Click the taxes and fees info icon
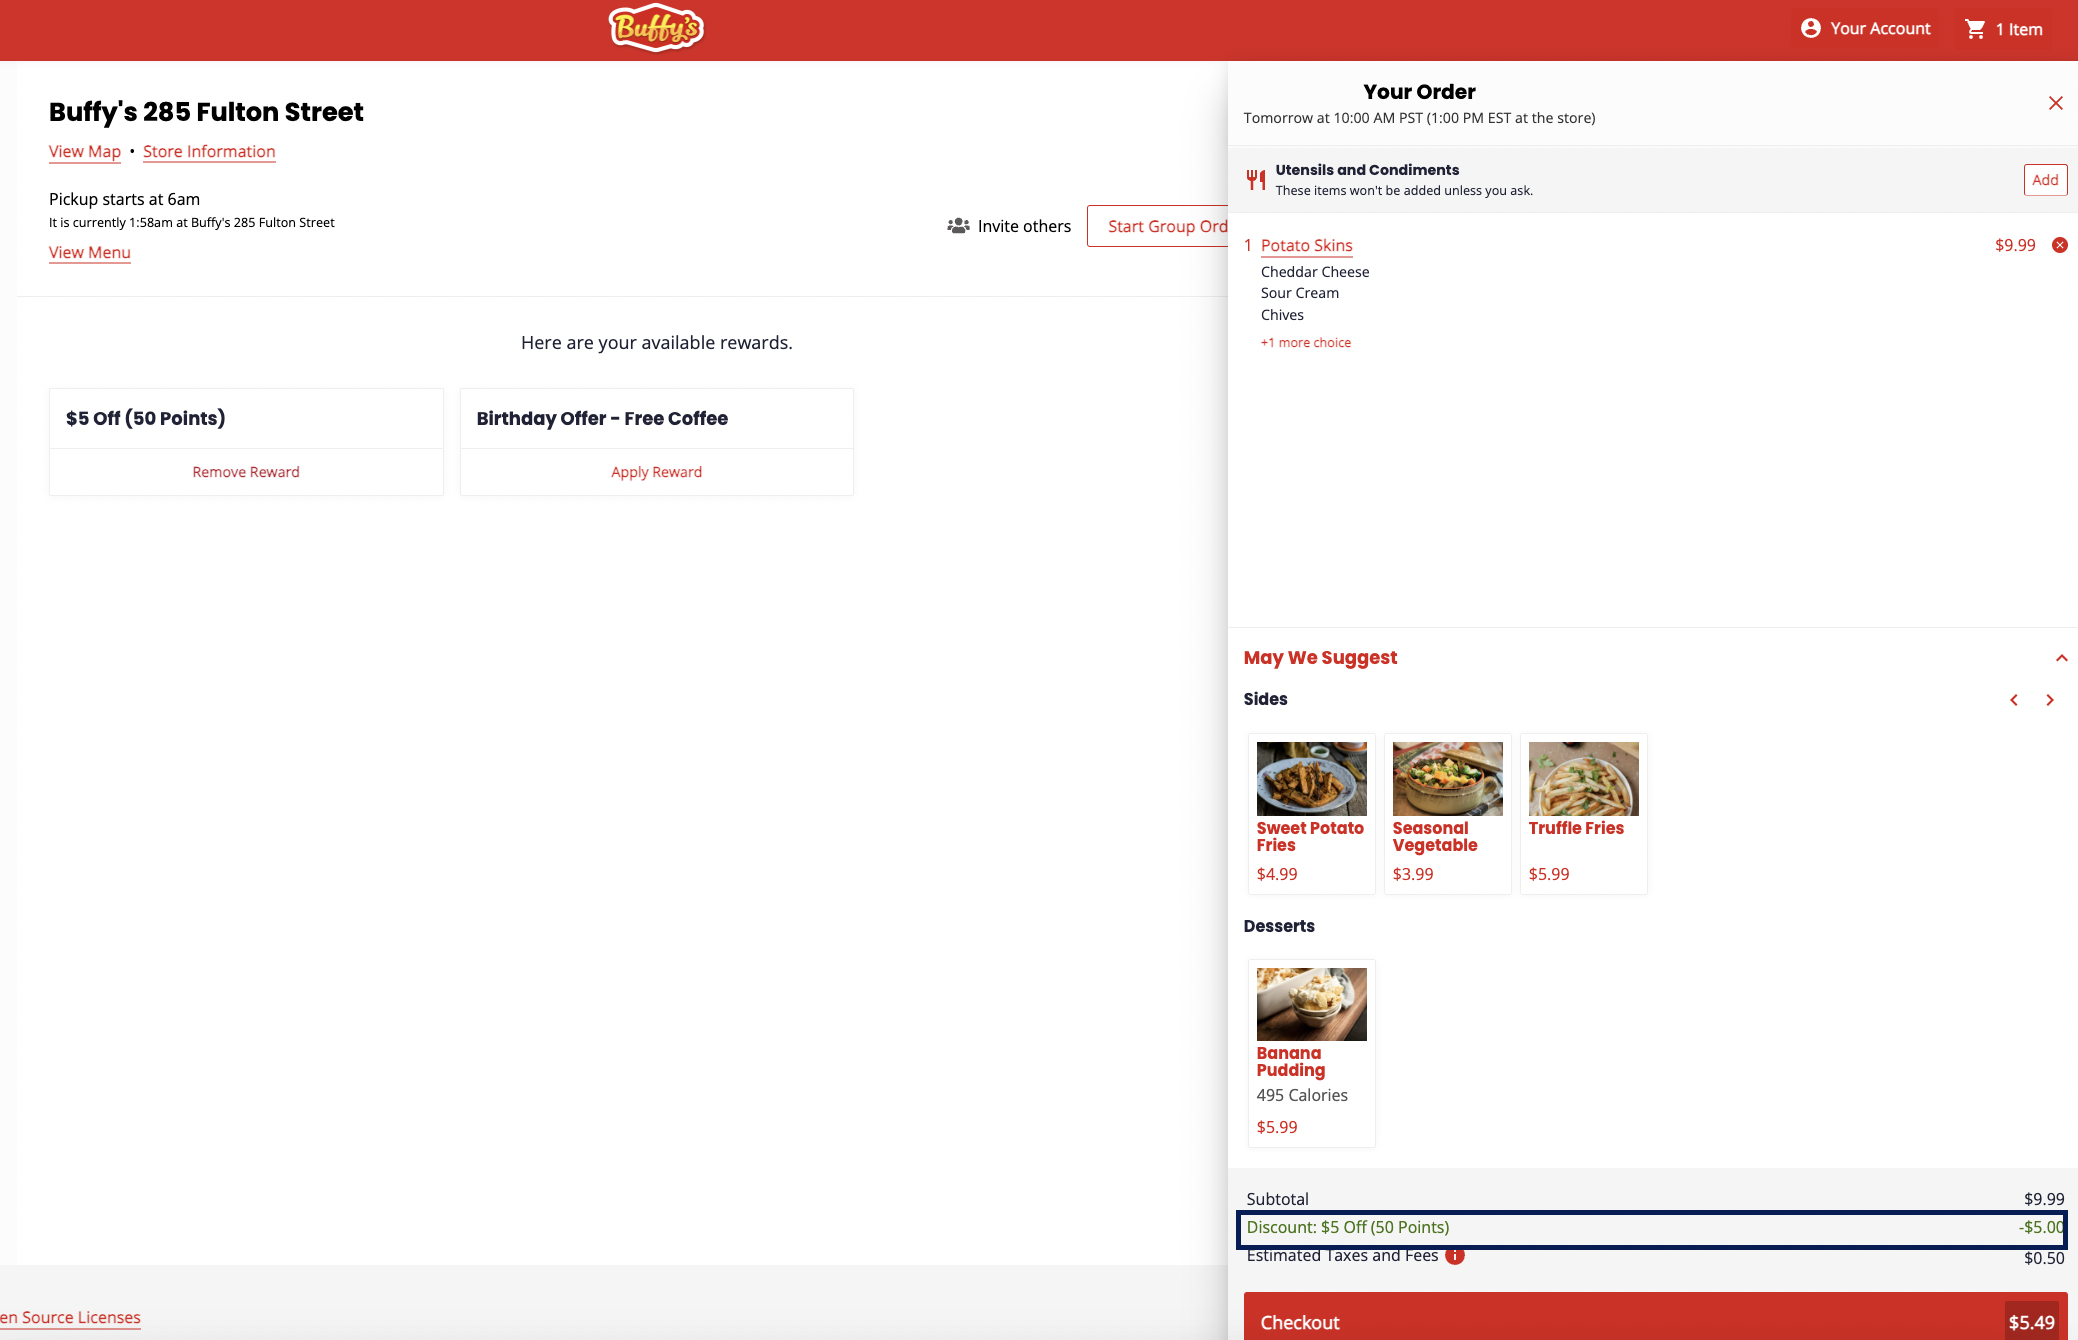Viewport: 2078px width, 1340px height. (1455, 1256)
